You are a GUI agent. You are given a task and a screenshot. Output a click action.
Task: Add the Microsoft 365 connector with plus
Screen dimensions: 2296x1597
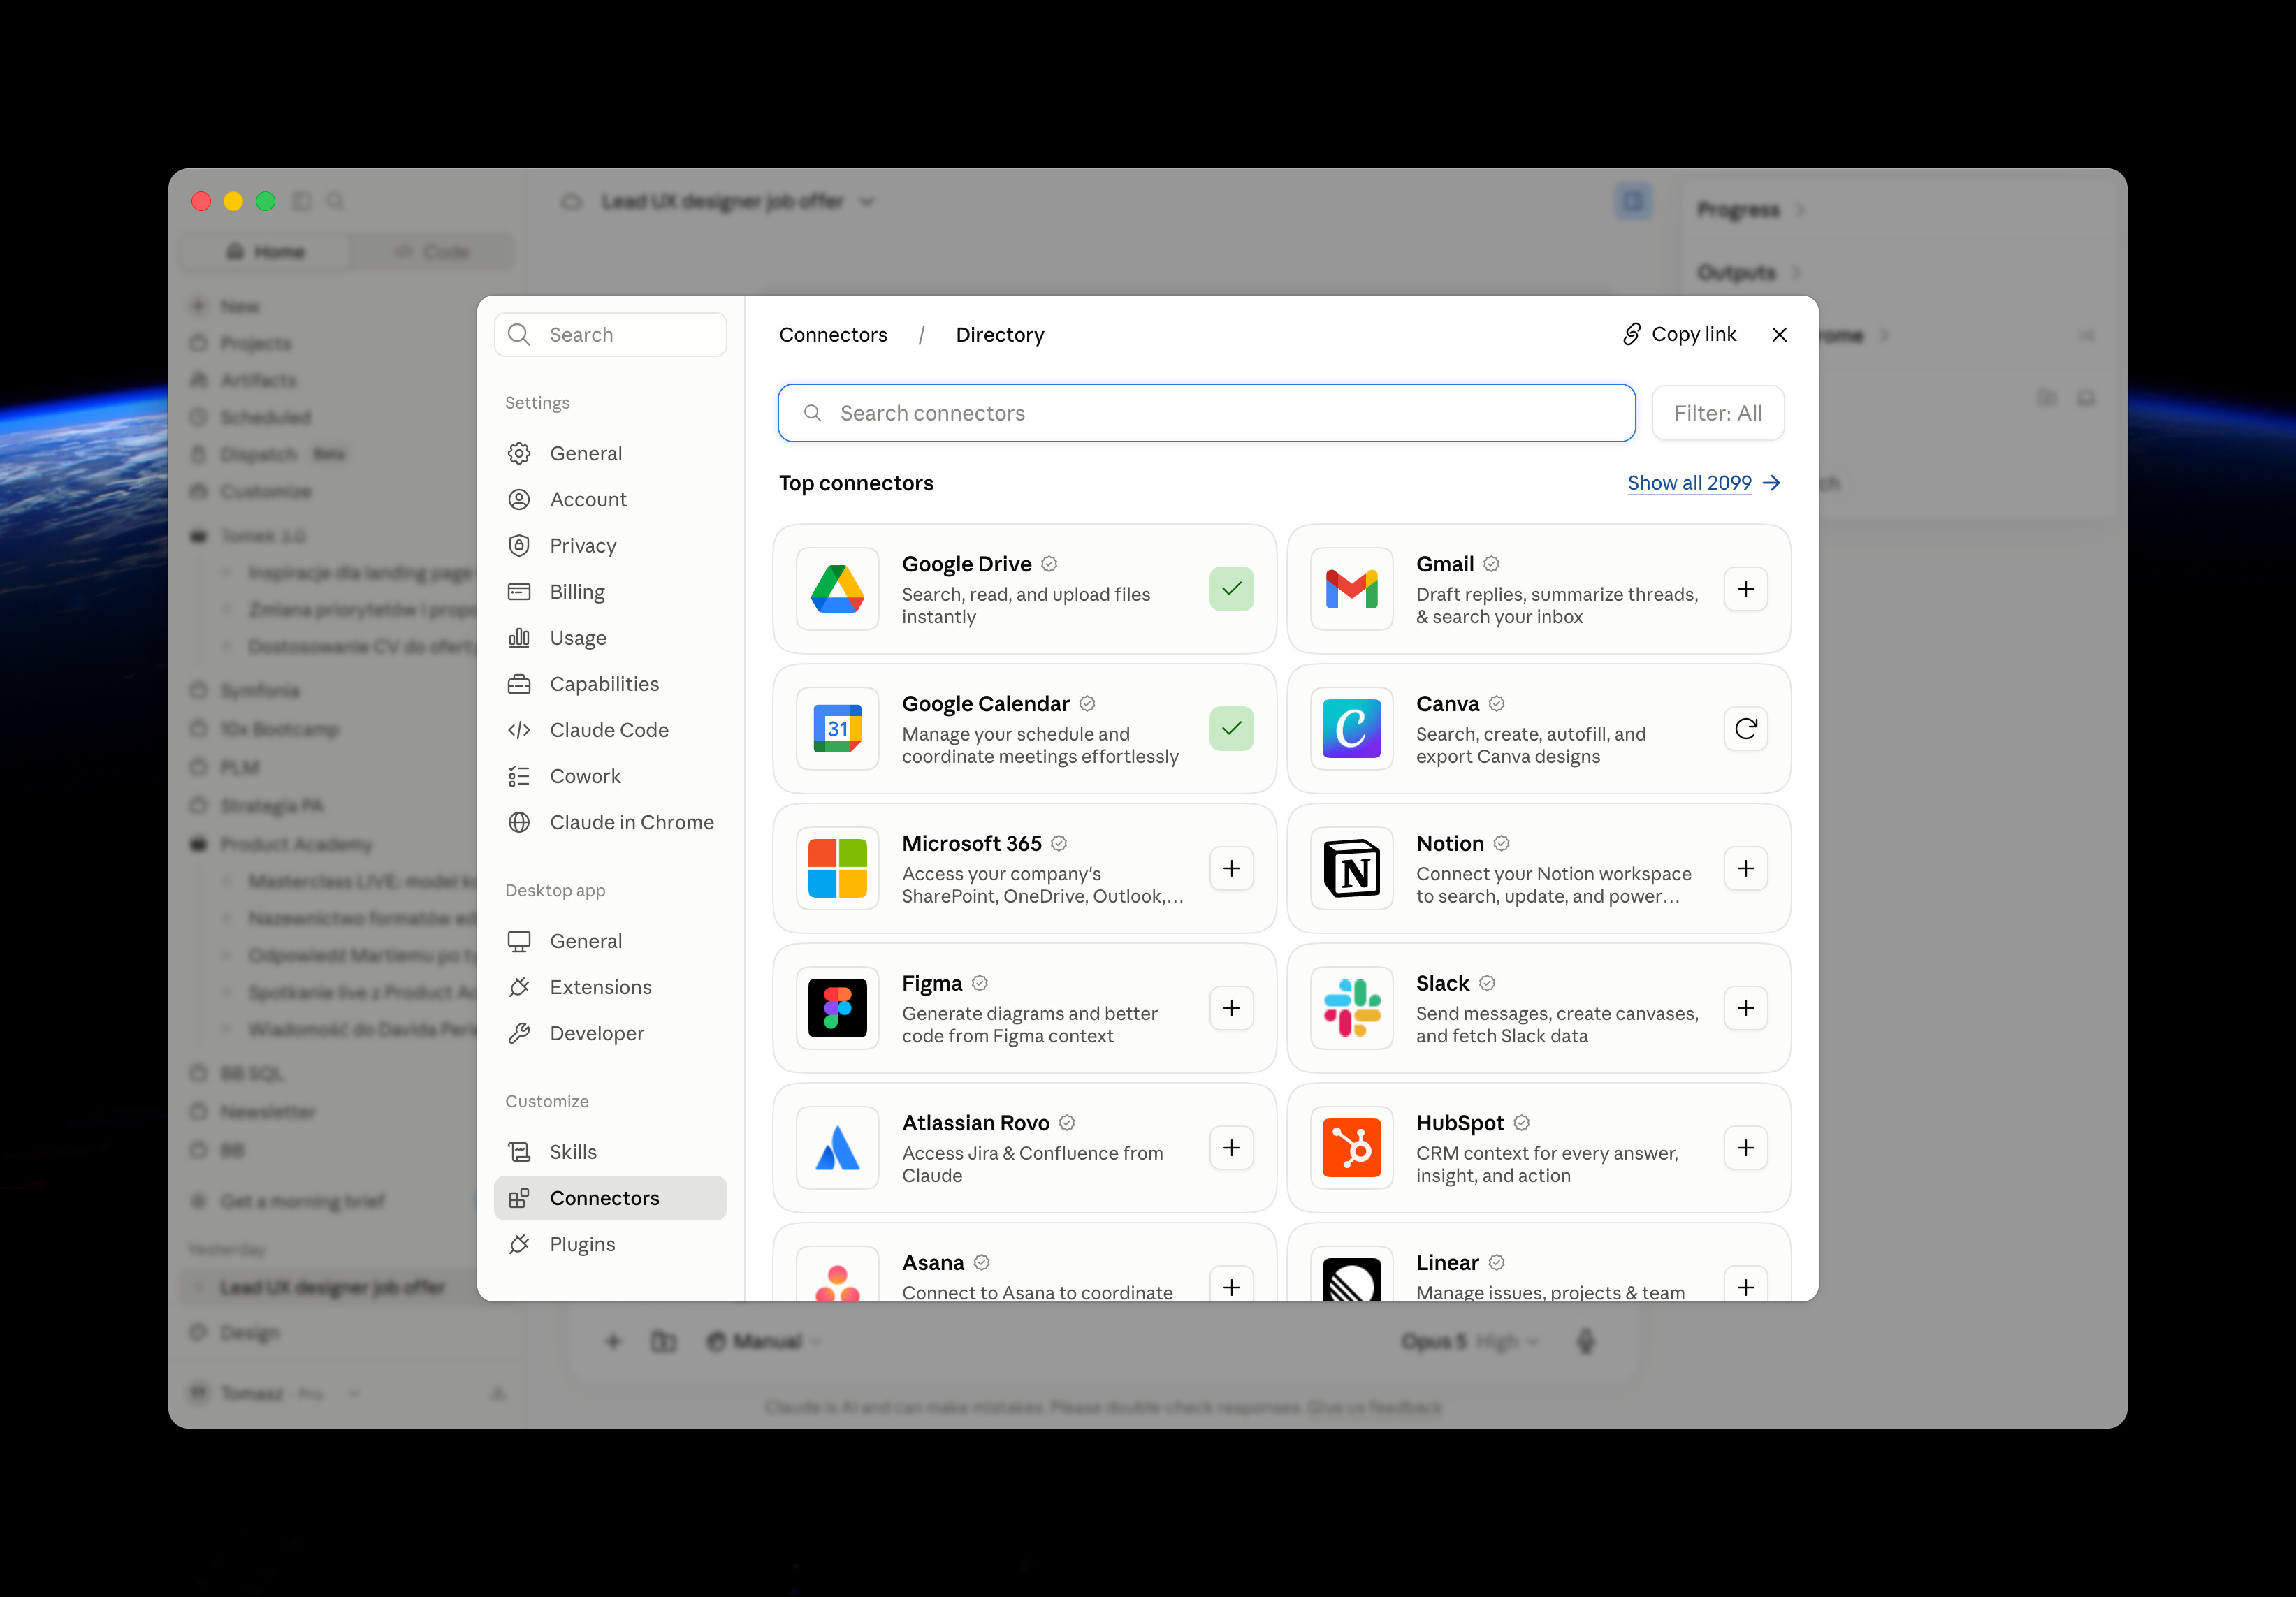1232,868
